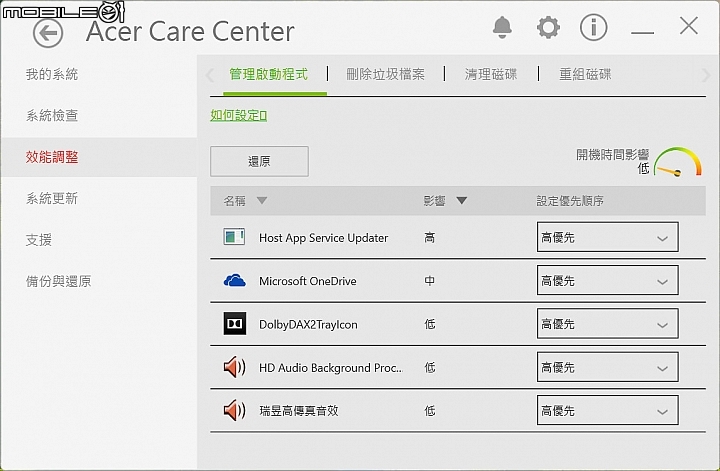
Task: Click the Microsoft OneDrive cloud icon
Action: tap(234, 280)
